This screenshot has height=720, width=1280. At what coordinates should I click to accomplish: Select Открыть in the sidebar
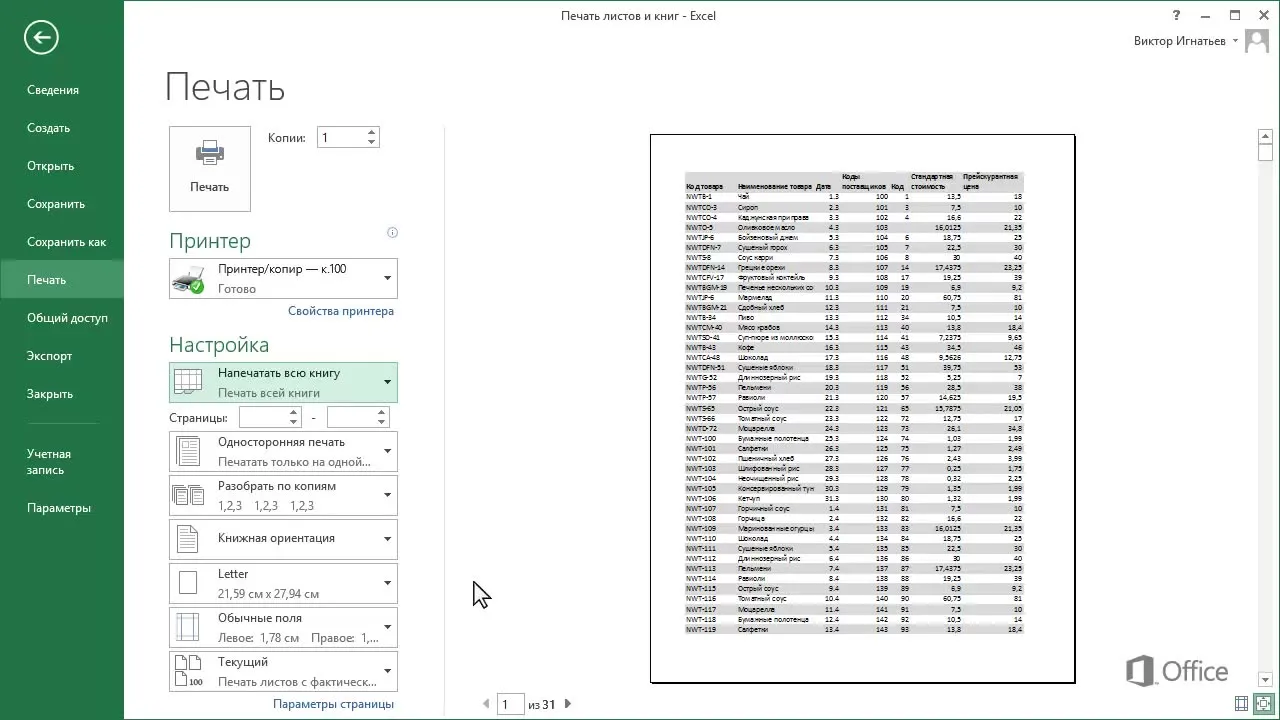point(62,166)
